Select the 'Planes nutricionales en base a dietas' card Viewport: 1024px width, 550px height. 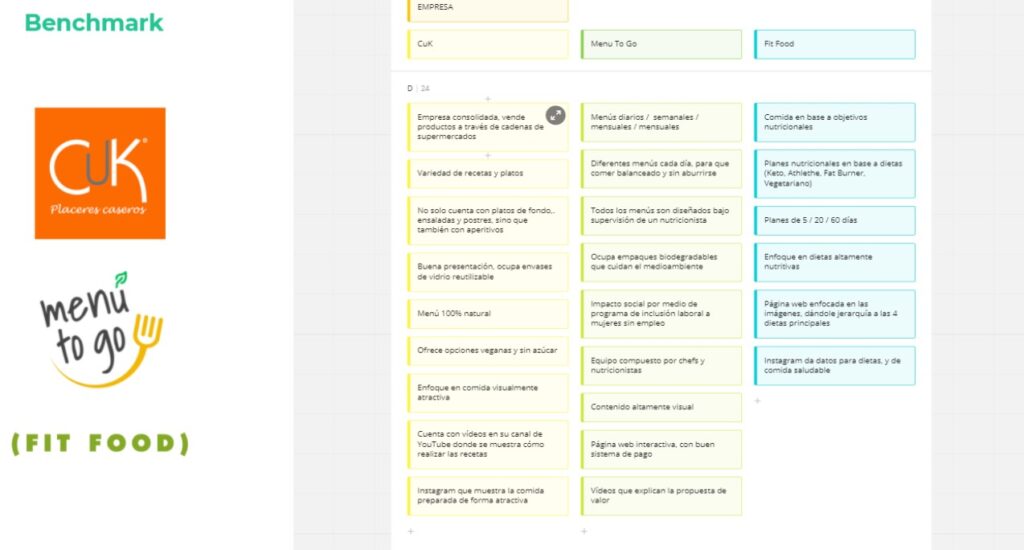tap(835, 174)
